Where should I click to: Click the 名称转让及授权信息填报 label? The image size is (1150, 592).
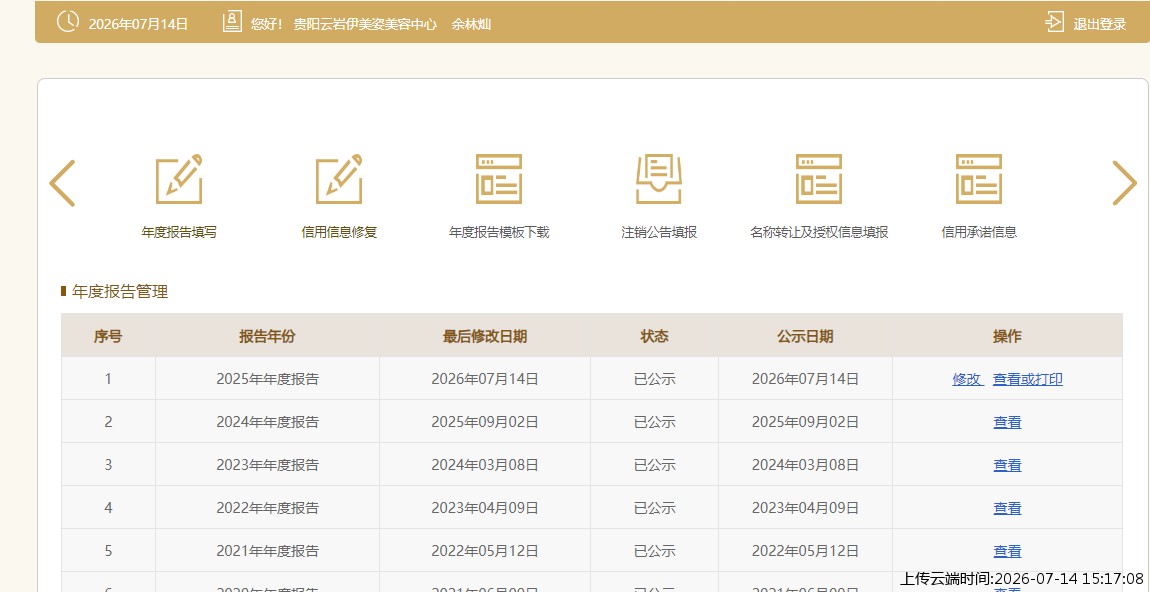(x=818, y=233)
